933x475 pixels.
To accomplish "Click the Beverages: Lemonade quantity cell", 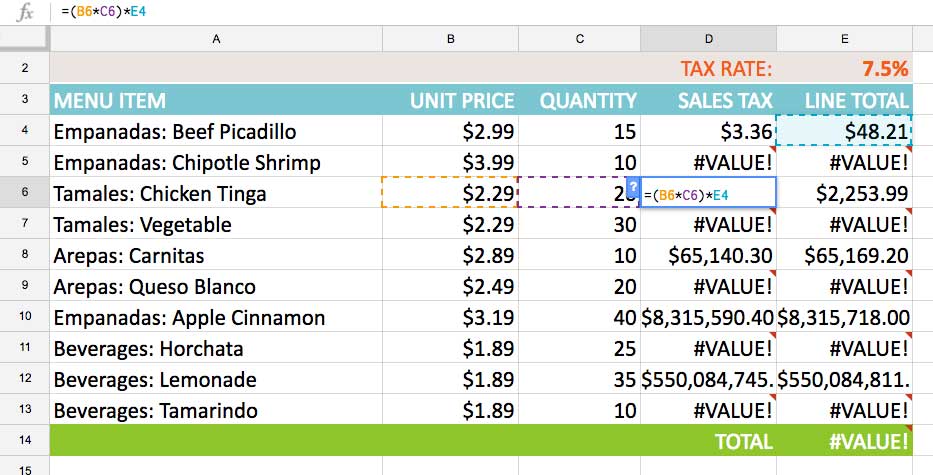I will coord(580,379).
